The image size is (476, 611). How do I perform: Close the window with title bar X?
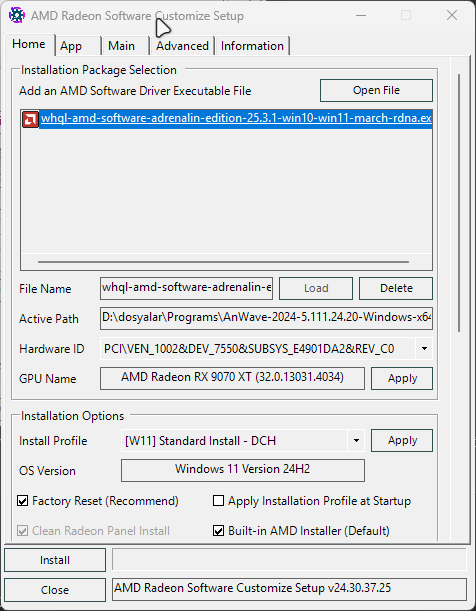point(452,16)
